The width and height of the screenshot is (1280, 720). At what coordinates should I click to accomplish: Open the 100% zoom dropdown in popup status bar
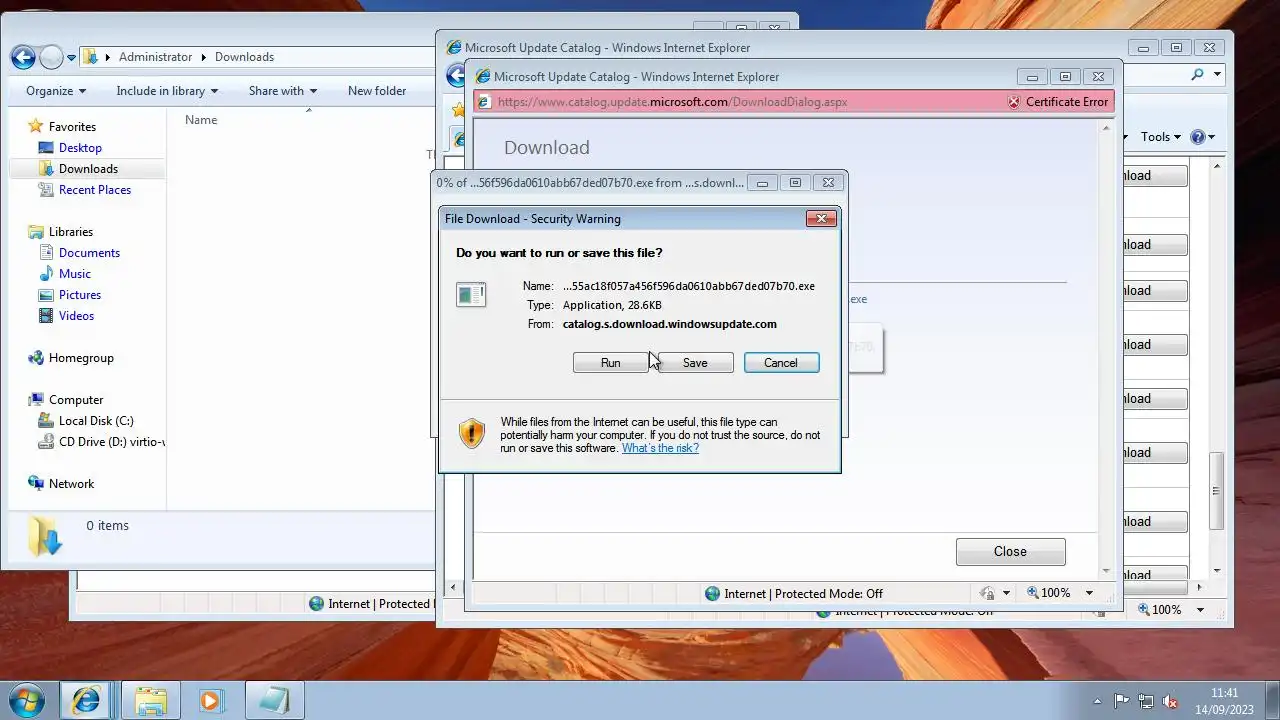pos(1089,594)
